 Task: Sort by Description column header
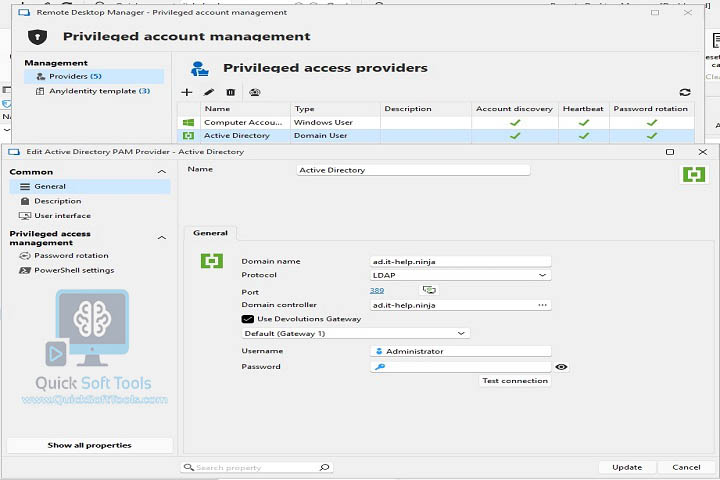[426, 109]
